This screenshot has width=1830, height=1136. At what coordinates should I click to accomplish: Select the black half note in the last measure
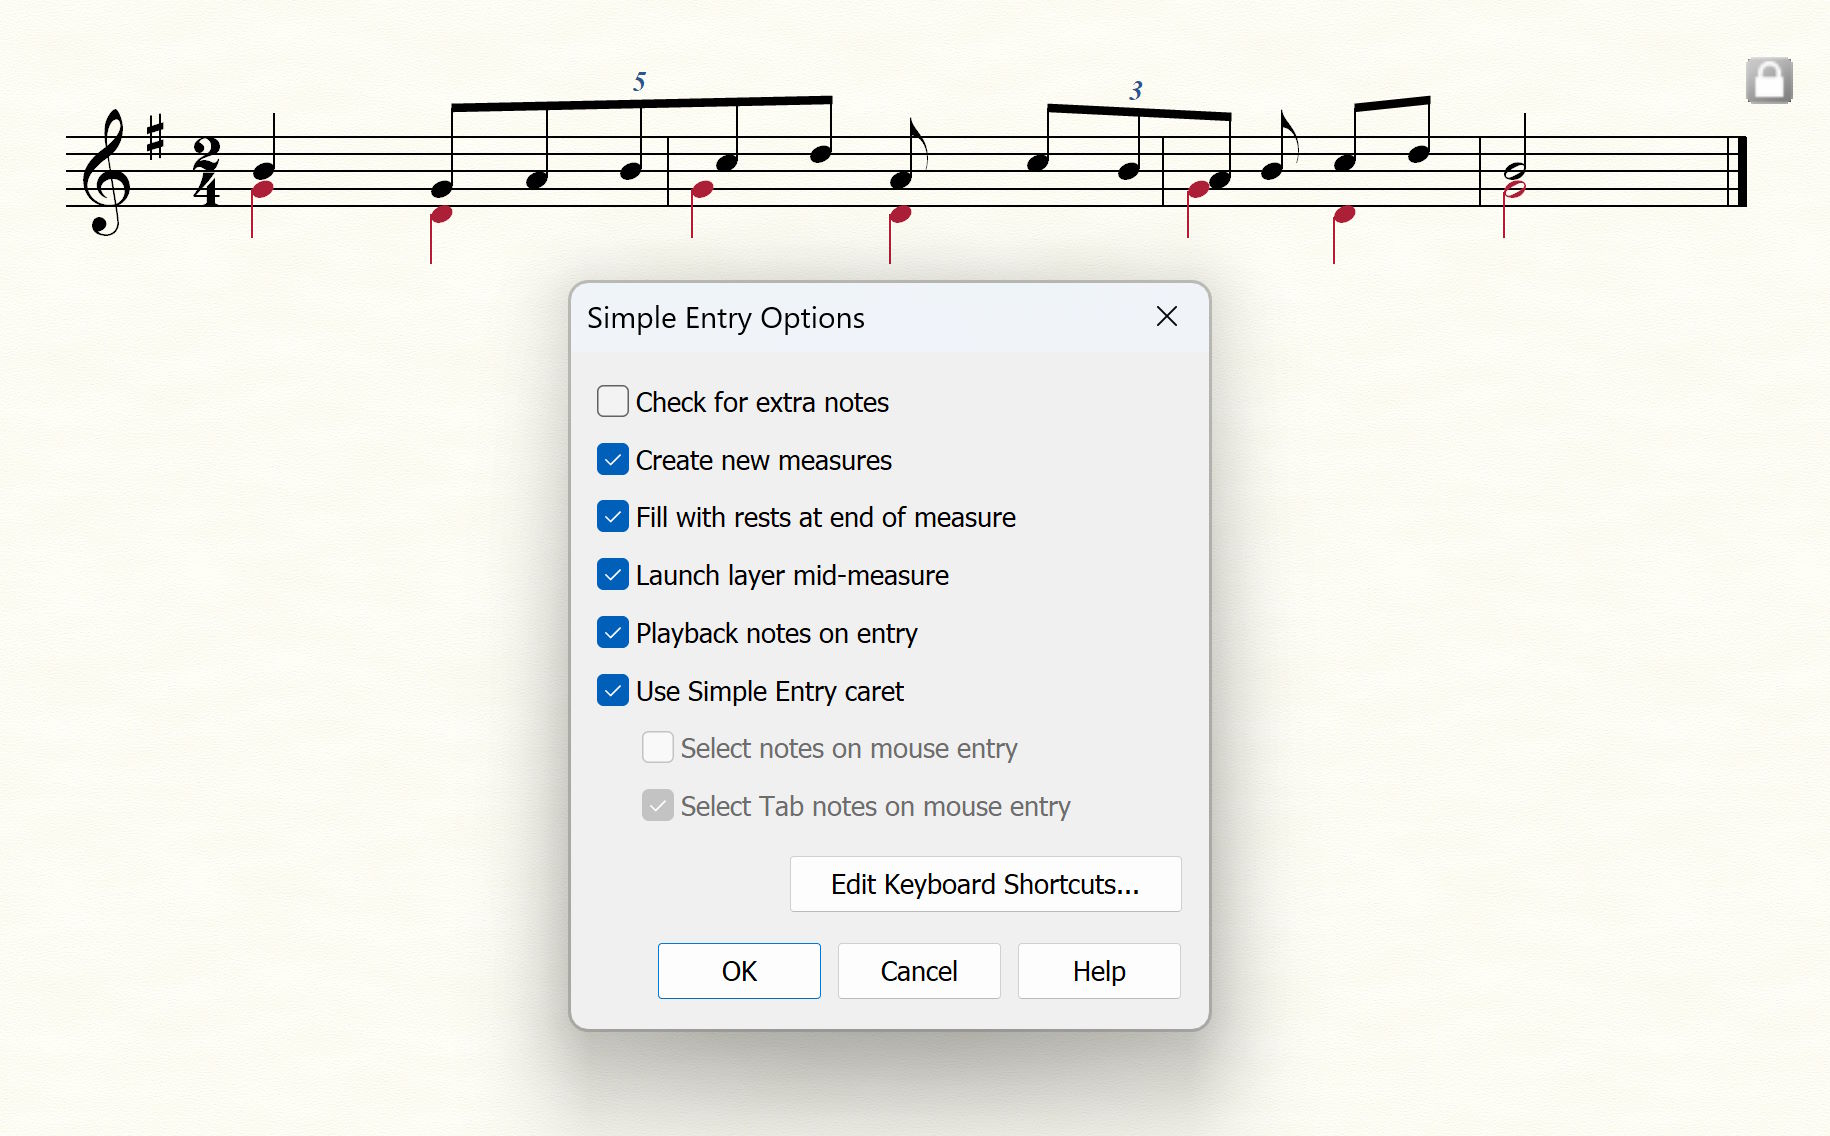(x=1516, y=171)
